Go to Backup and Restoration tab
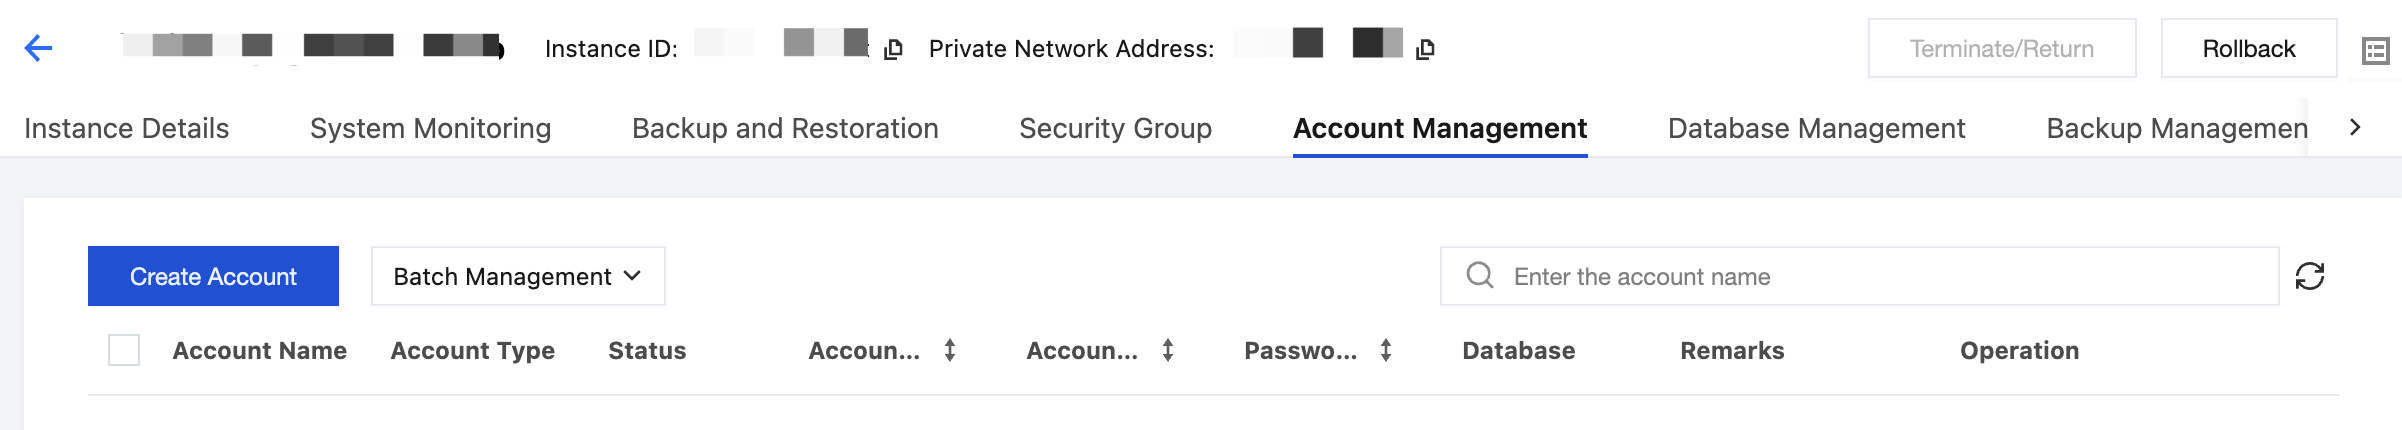The width and height of the screenshot is (2402, 430). [x=785, y=129]
